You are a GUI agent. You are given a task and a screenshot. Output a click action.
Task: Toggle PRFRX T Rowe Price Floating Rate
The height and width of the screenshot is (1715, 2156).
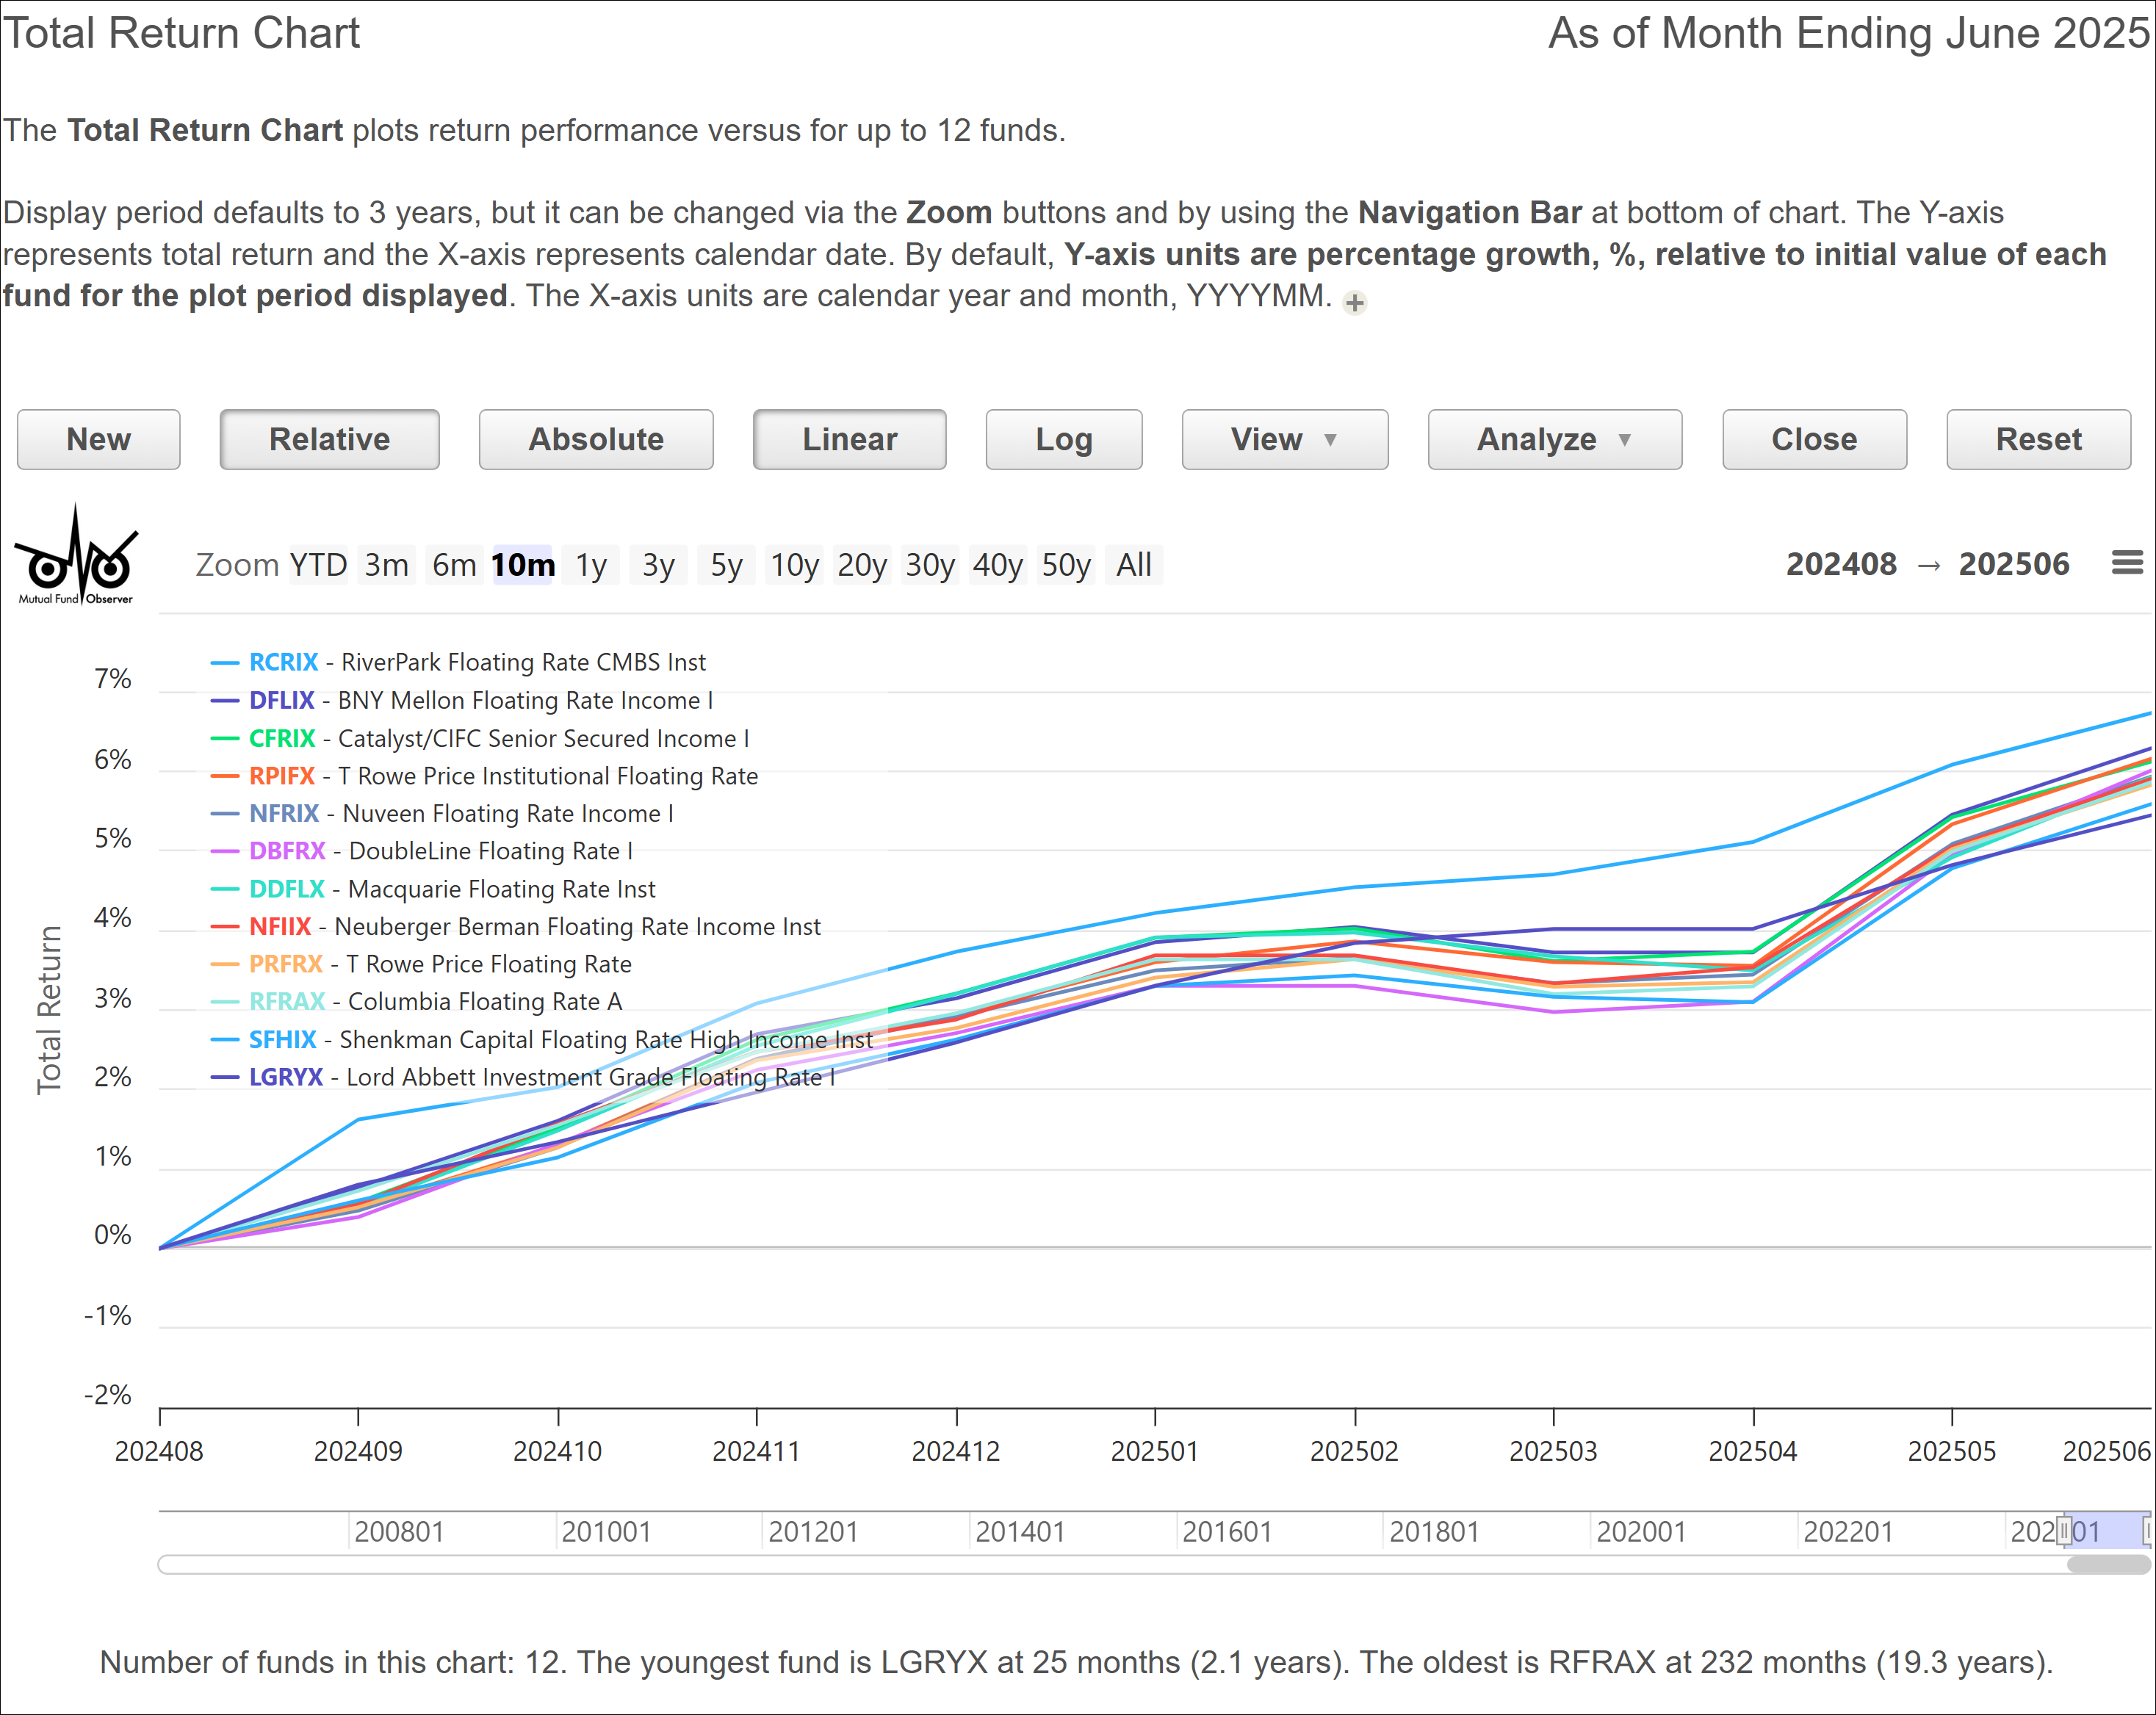point(421,964)
